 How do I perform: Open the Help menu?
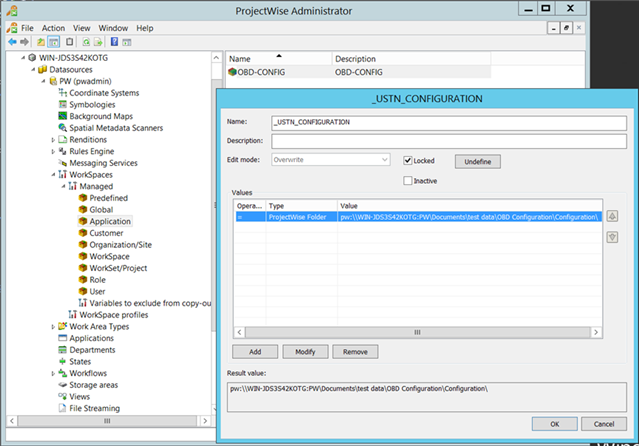pyautogui.click(x=145, y=28)
